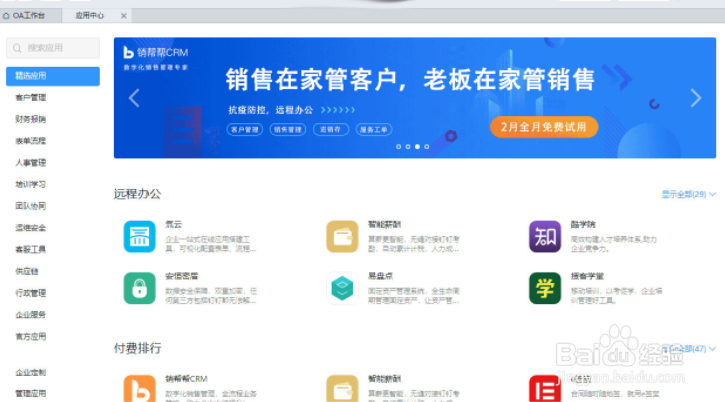Viewport: 725px width, 402px height.
Task: Click the 易盘点 app name text
Action: (x=381, y=277)
